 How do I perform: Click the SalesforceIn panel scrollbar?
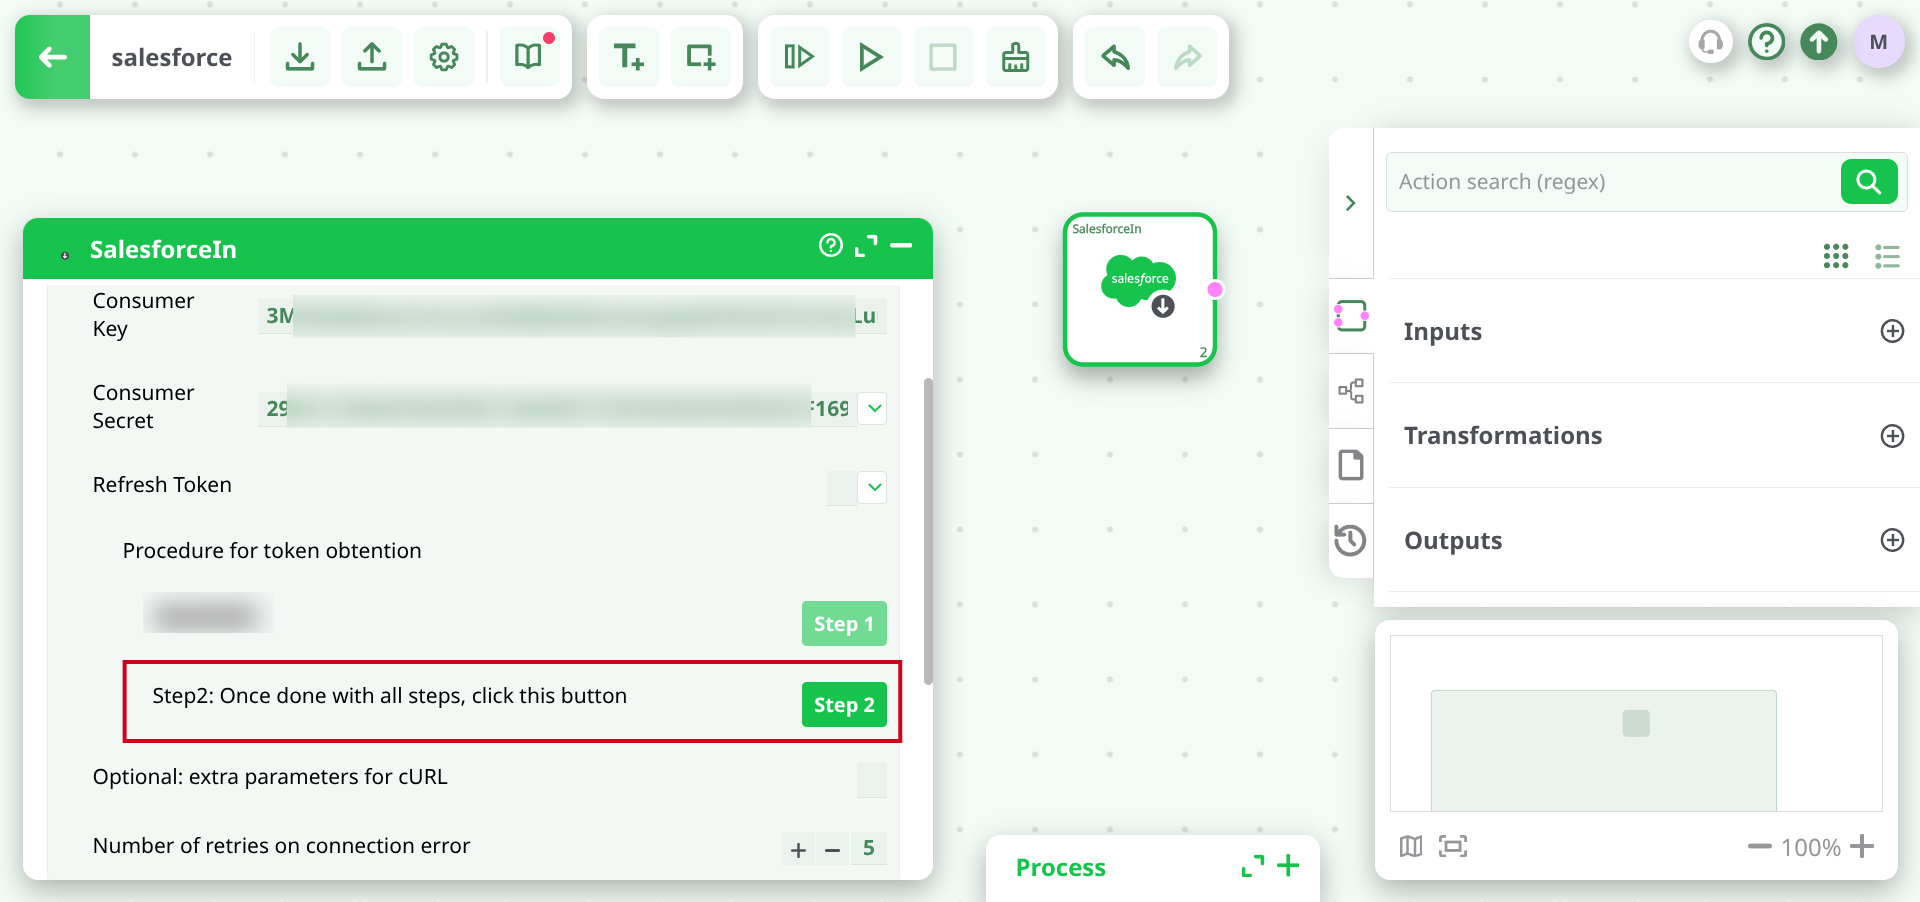point(928,532)
